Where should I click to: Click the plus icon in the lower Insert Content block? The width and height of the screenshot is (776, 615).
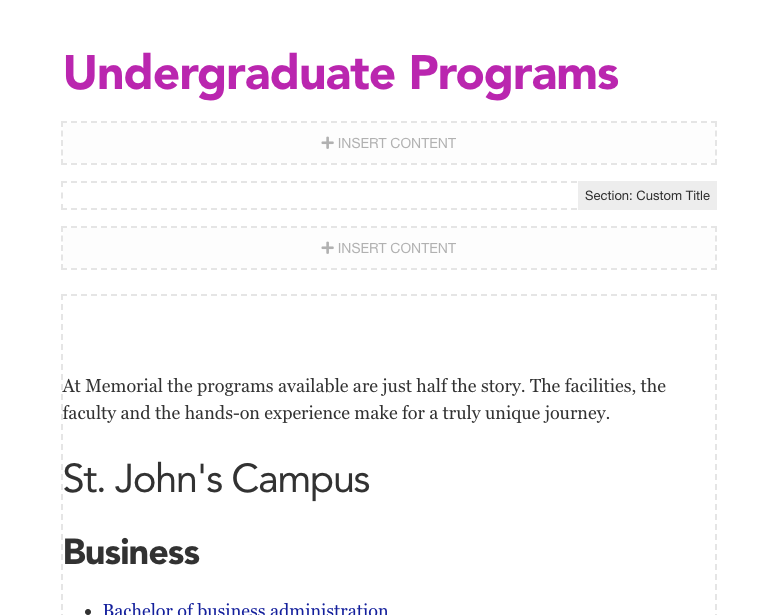click(327, 248)
